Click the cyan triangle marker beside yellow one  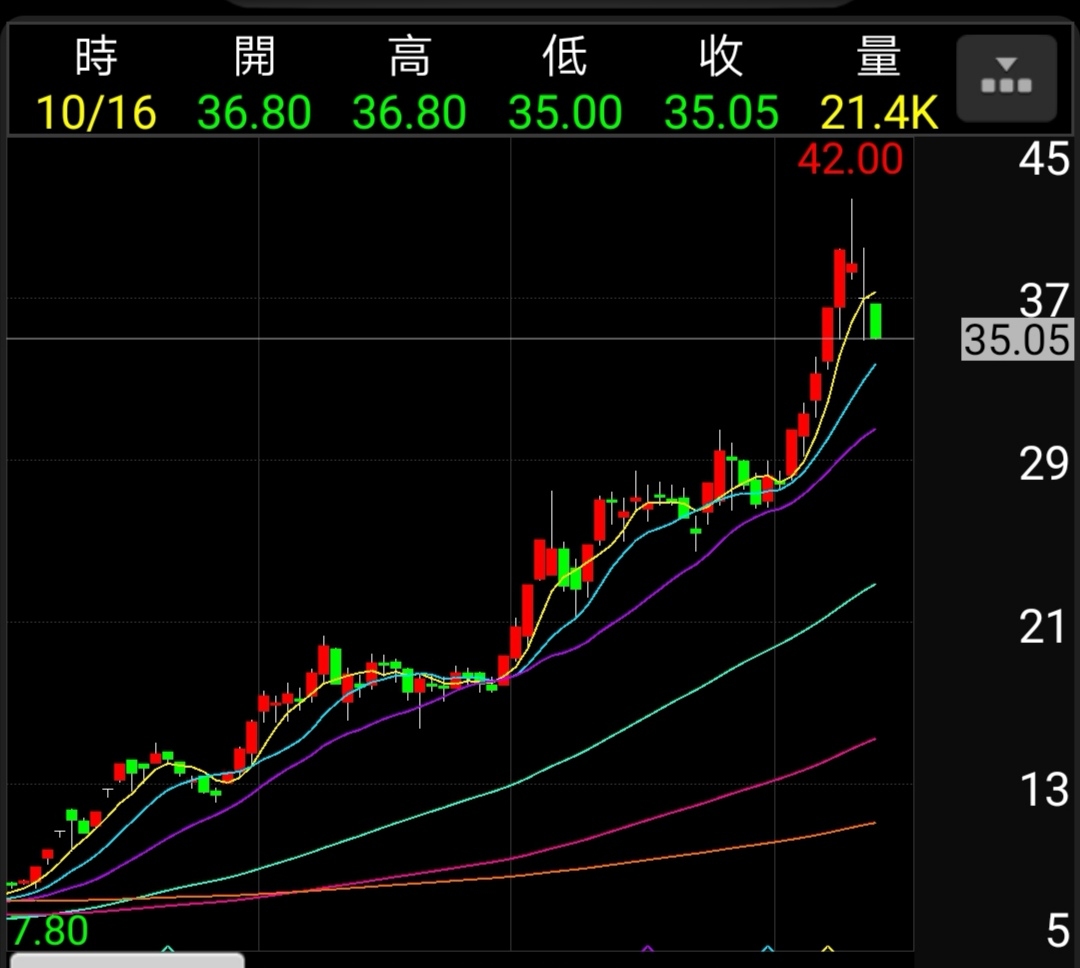(x=768, y=947)
